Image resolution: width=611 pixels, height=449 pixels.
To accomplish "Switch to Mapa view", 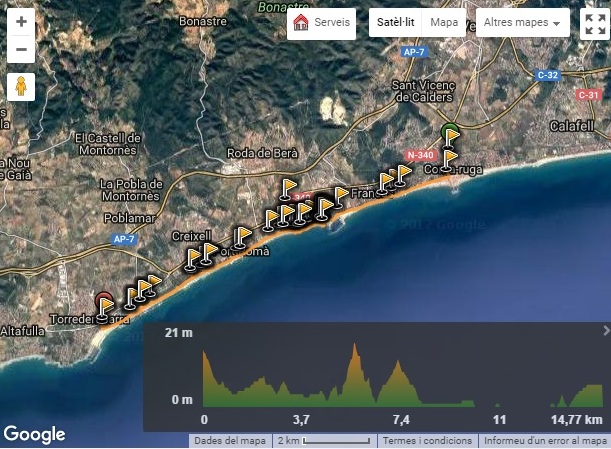I will tap(444, 22).
